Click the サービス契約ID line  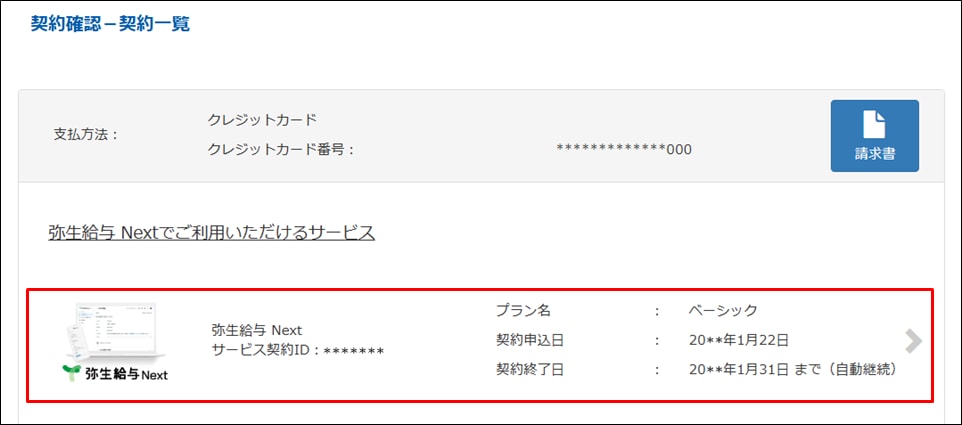(297, 350)
